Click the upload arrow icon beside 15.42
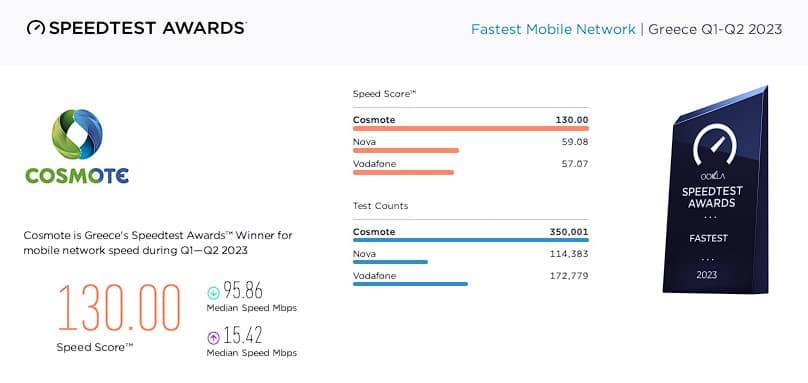 coord(213,338)
